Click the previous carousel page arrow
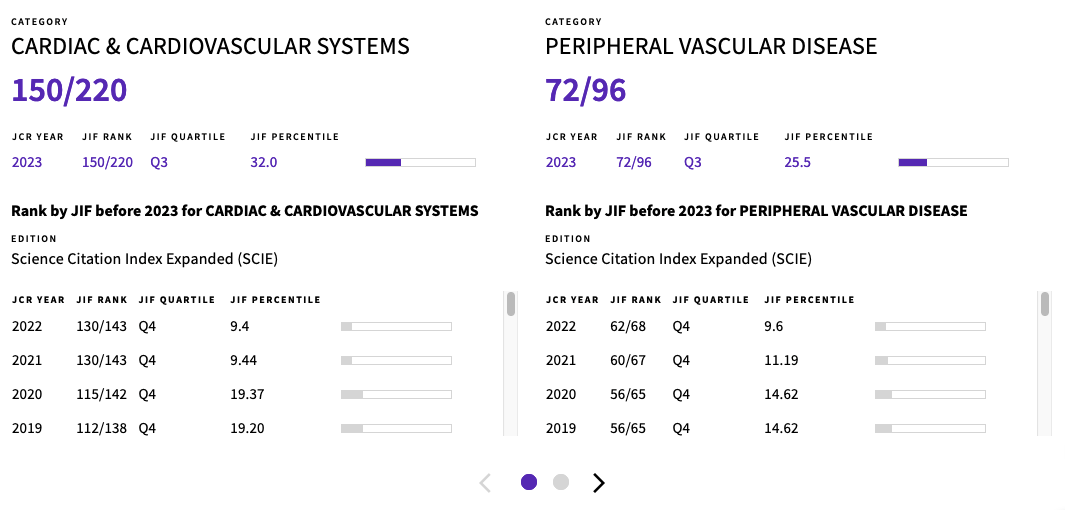The height and width of the screenshot is (510, 1065). (x=485, y=483)
